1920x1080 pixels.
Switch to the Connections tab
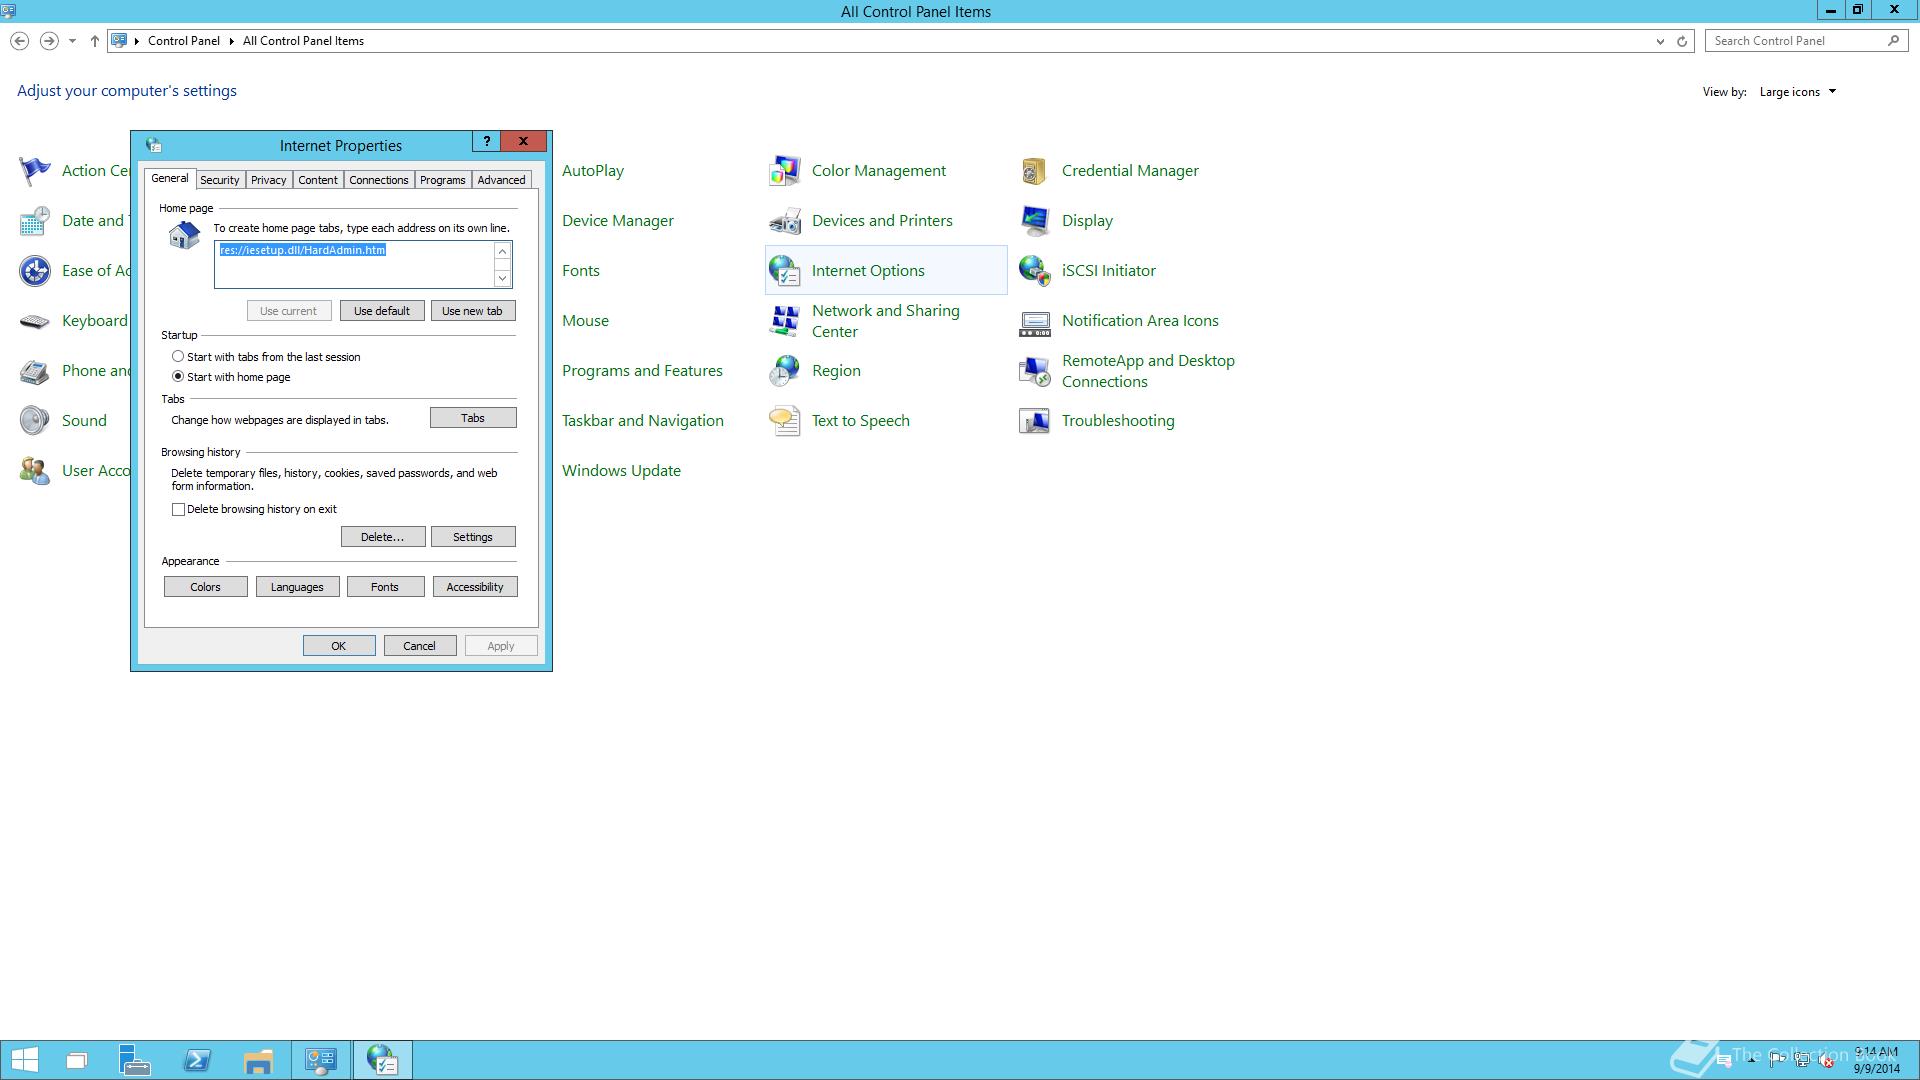[379, 180]
